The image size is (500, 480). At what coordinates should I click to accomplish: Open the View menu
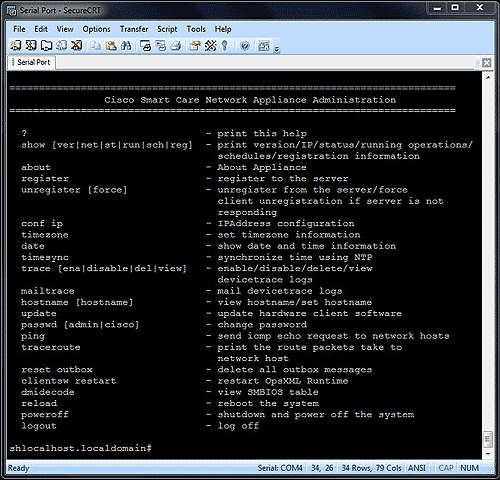click(x=65, y=29)
